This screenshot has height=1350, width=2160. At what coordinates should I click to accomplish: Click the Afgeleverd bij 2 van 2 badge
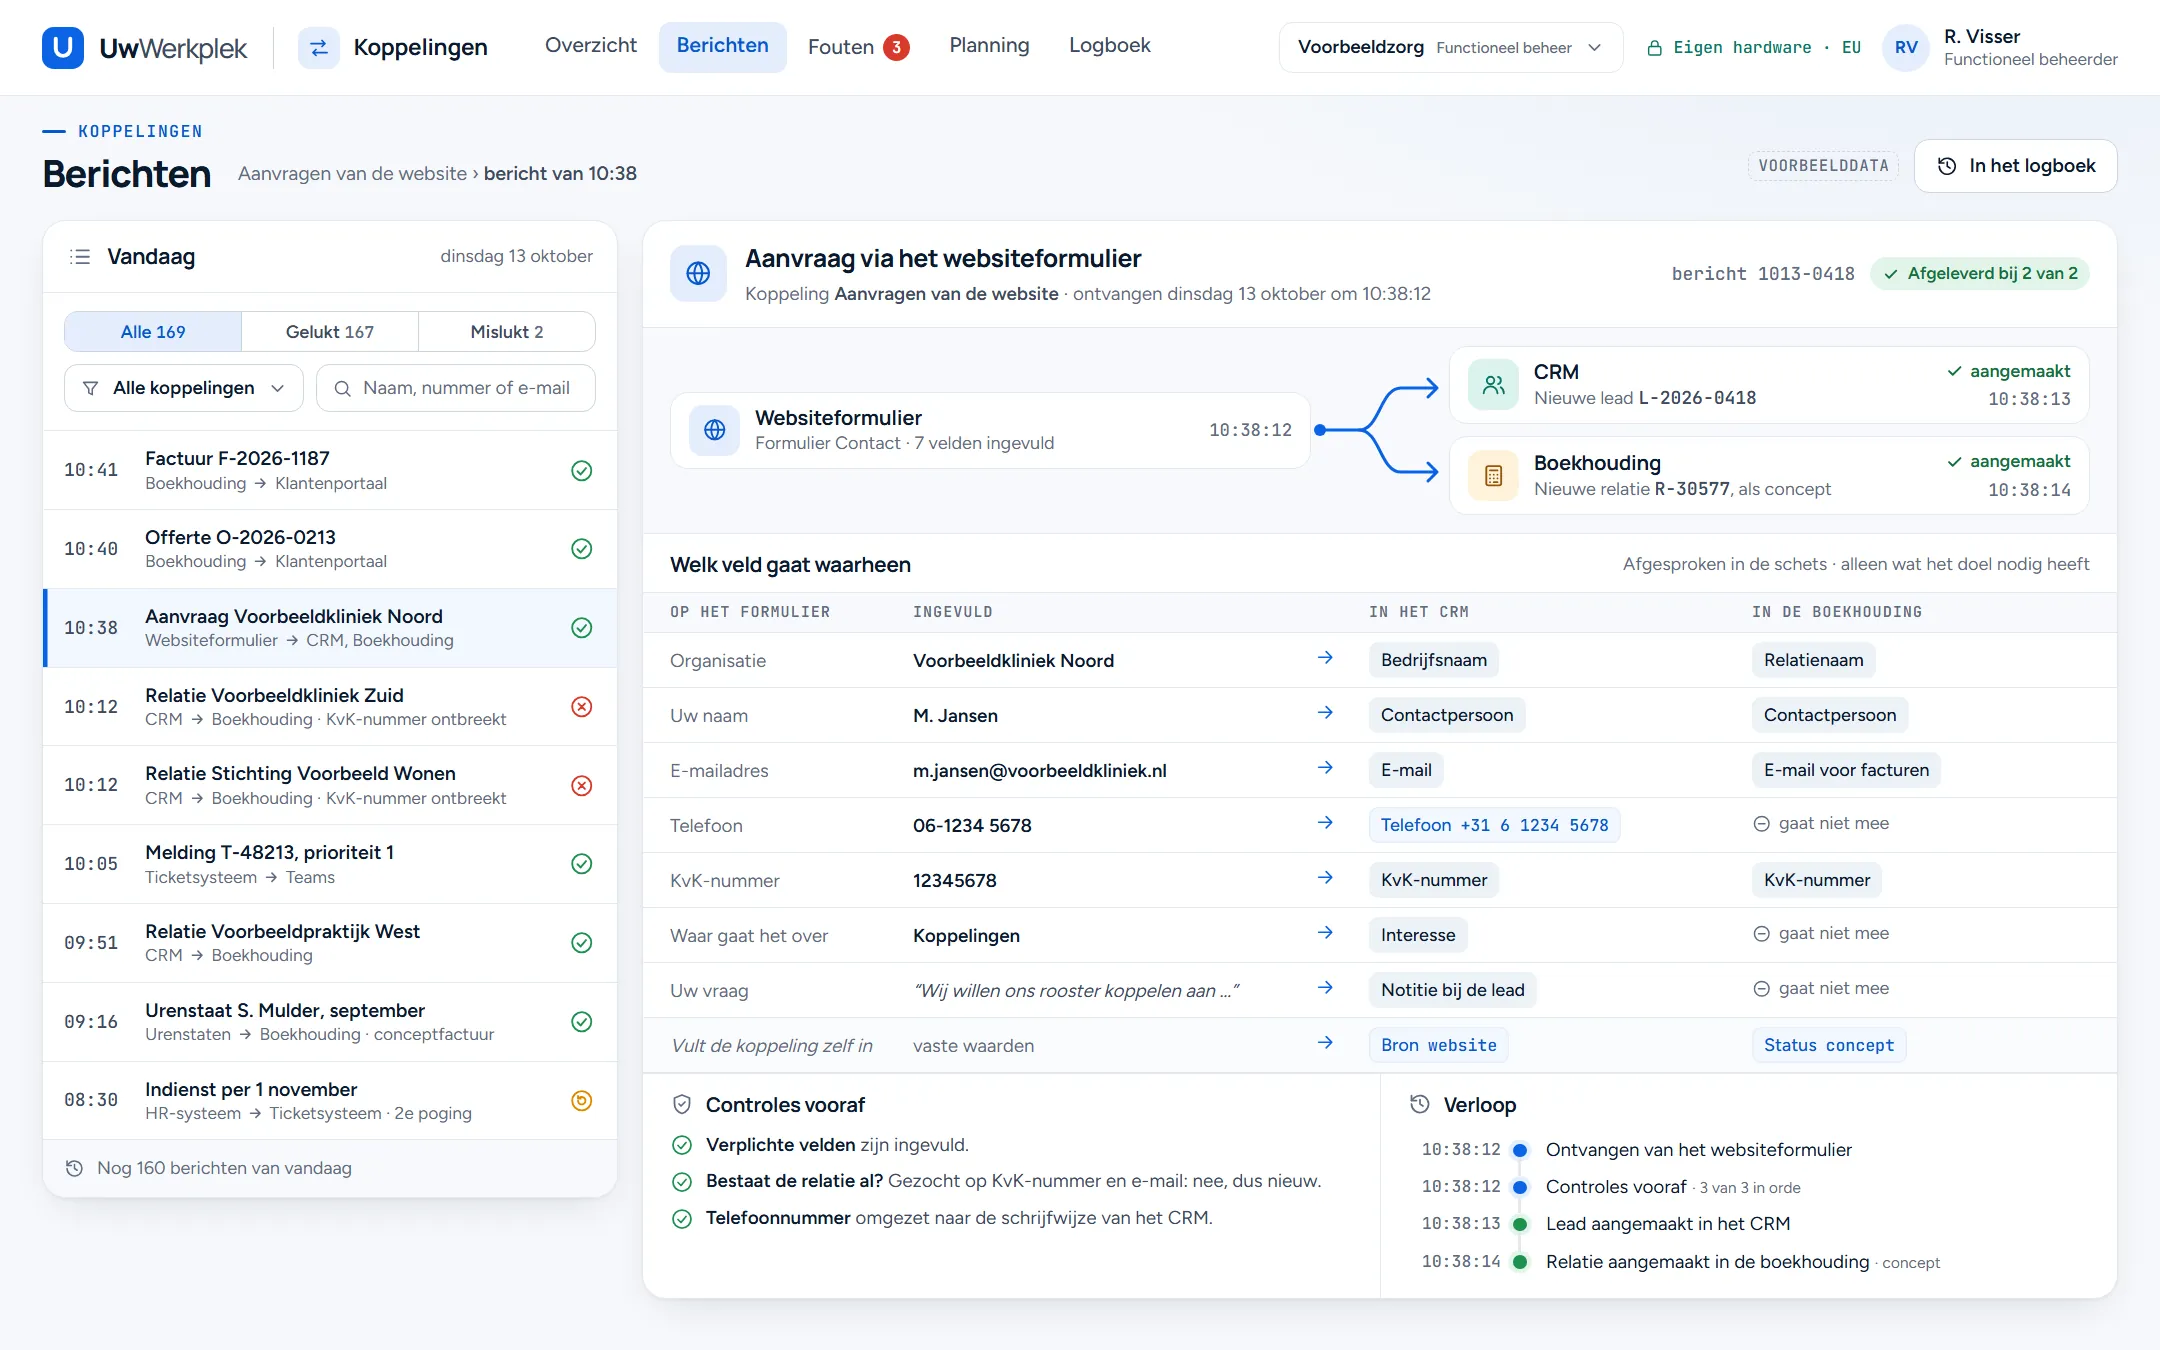(1980, 274)
